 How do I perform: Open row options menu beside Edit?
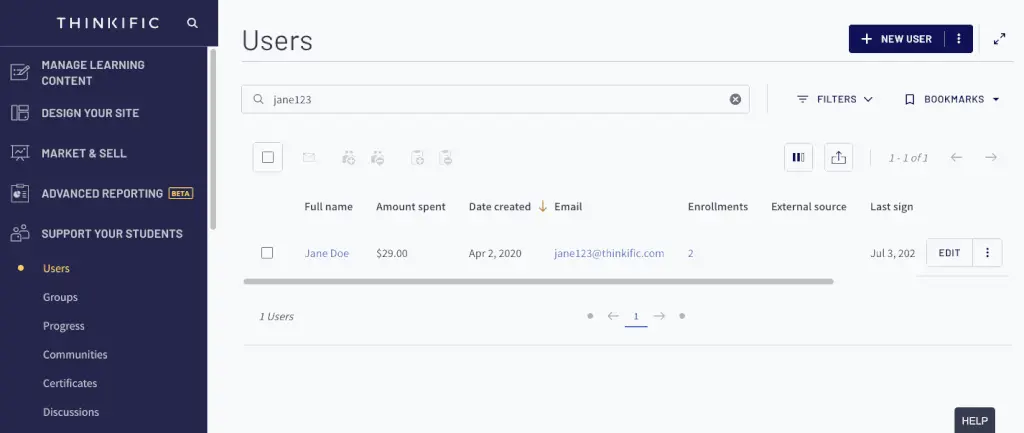(x=987, y=253)
